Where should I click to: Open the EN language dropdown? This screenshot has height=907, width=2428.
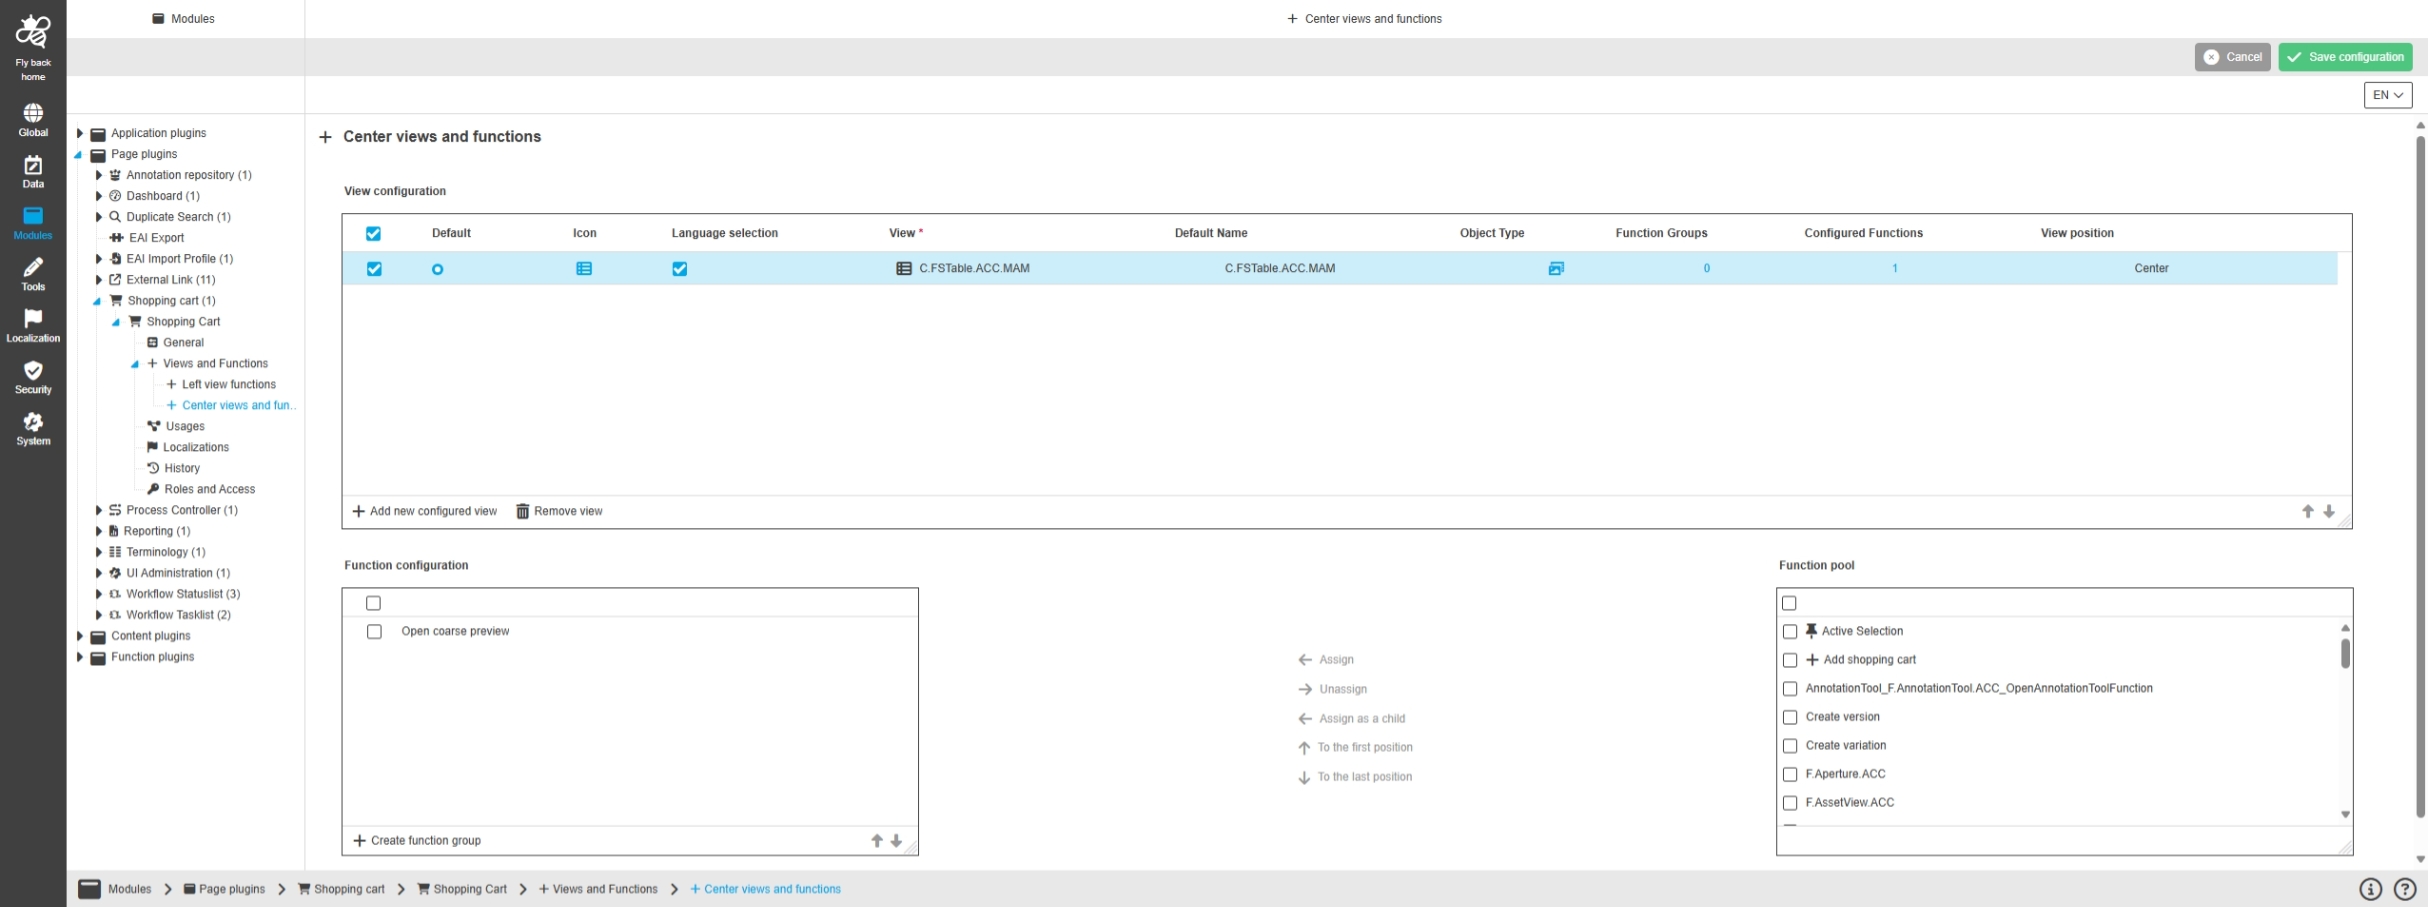point(2387,95)
